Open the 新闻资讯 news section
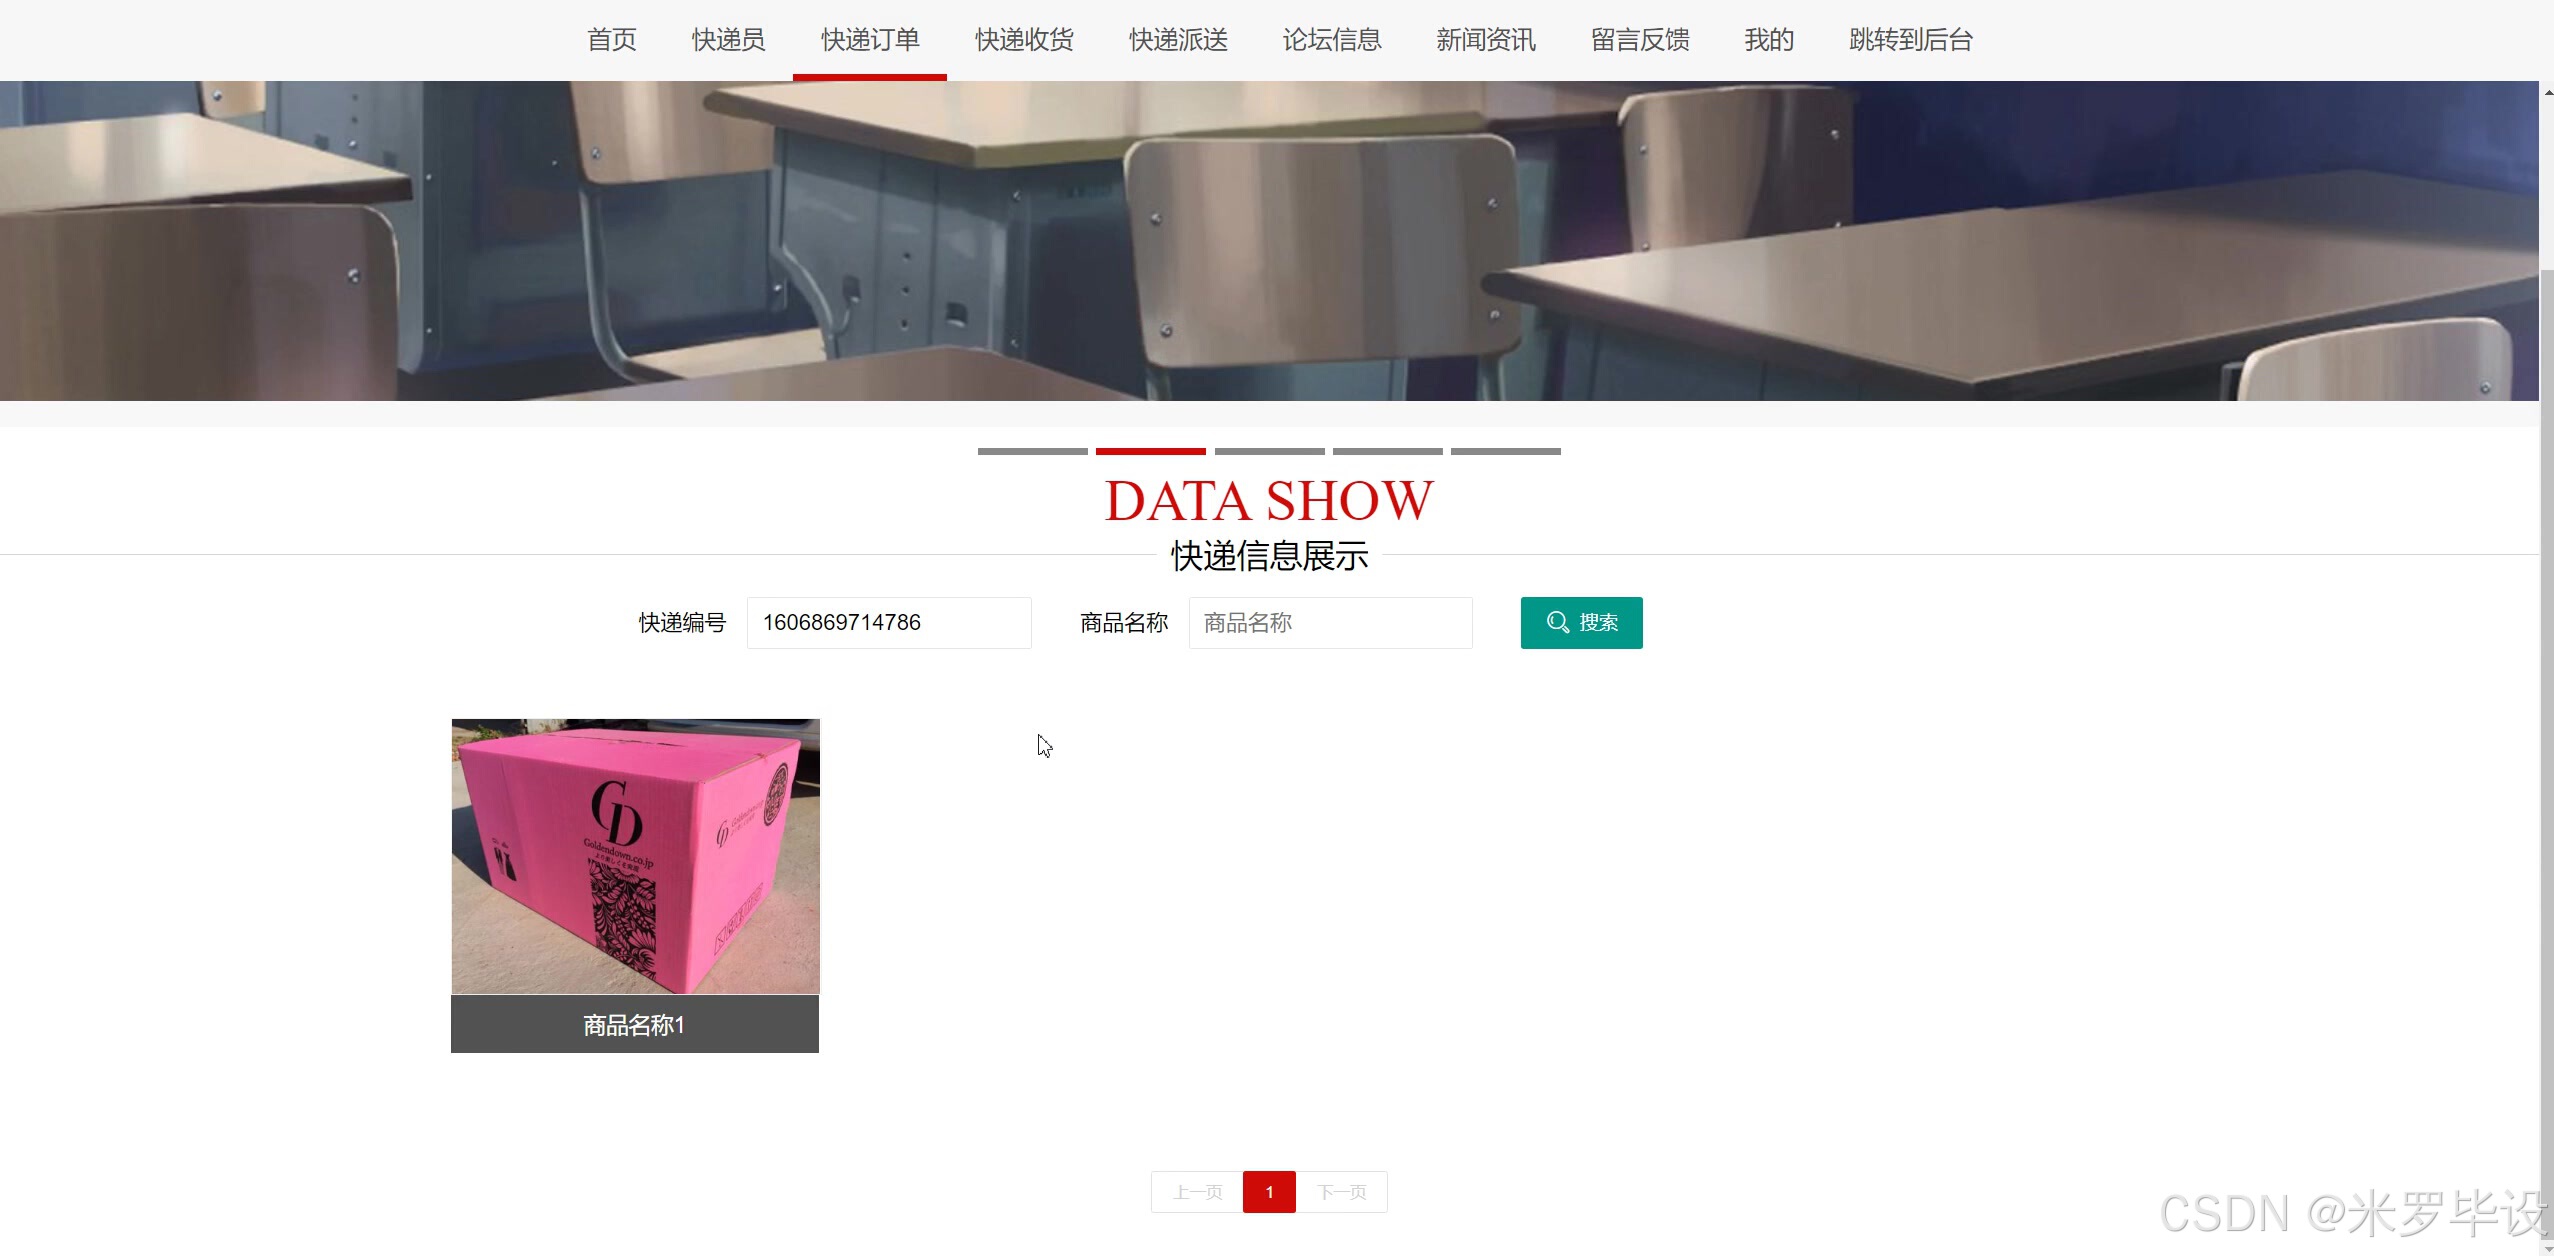The width and height of the screenshot is (2554, 1256). pyautogui.click(x=1485, y=39)
